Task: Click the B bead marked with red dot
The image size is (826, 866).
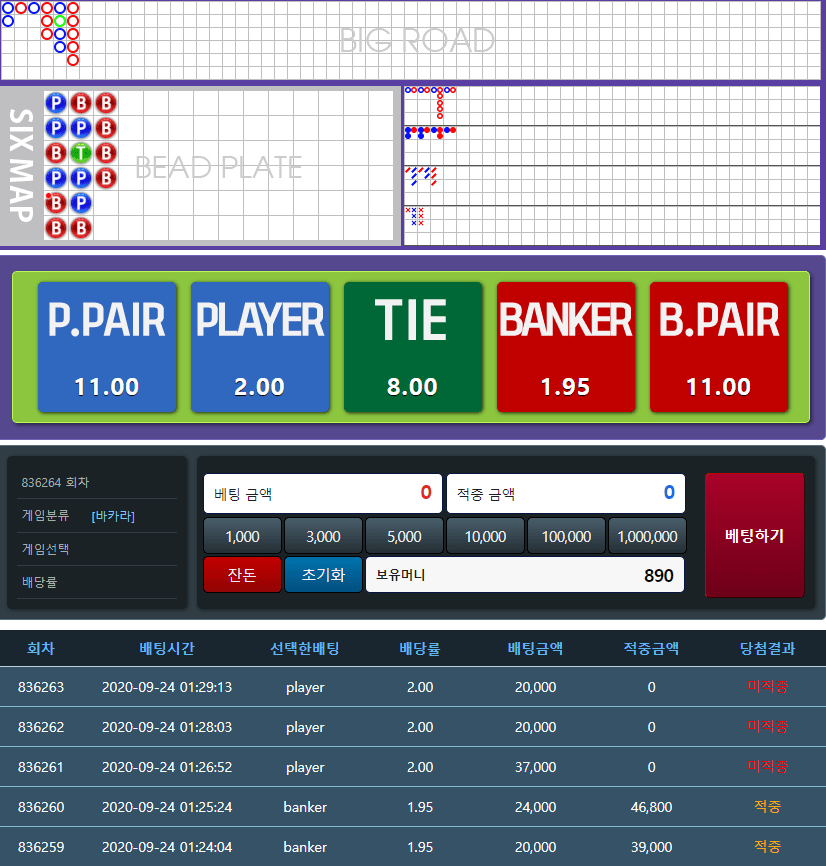Action: 56,203
